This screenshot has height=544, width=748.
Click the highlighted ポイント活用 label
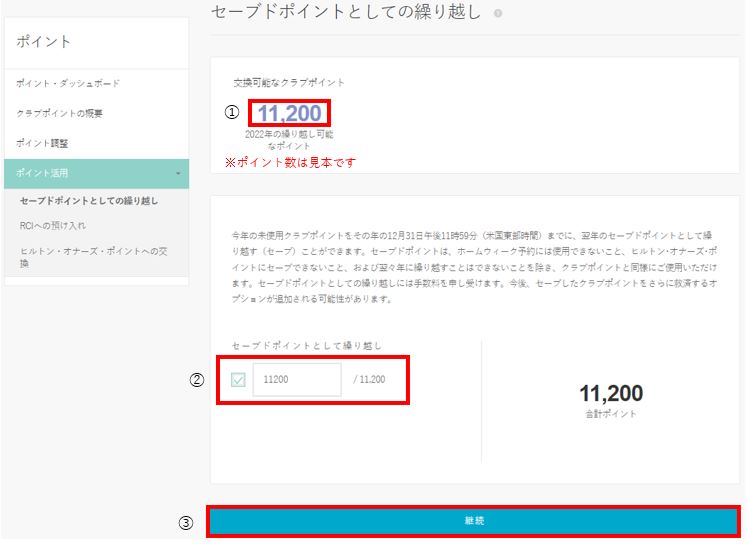click(42, 174)
